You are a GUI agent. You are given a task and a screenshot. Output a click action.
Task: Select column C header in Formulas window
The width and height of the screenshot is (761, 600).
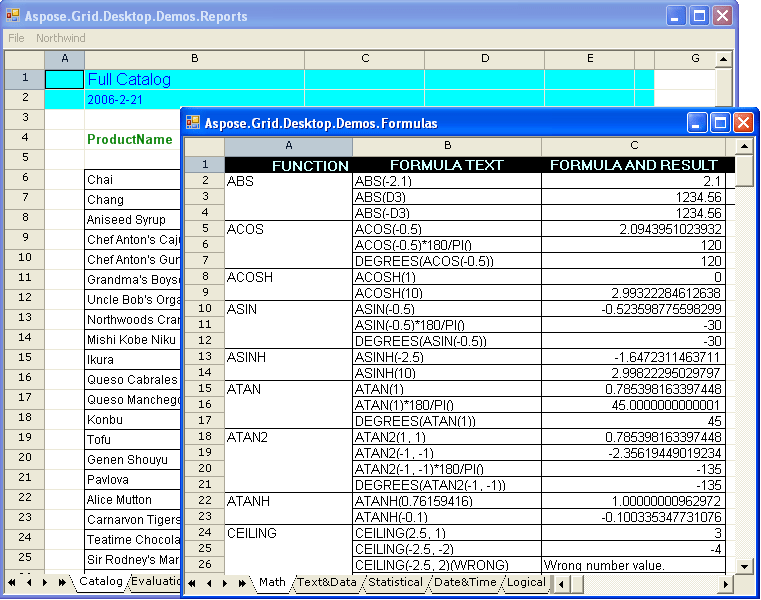click(x=633, y=145)
